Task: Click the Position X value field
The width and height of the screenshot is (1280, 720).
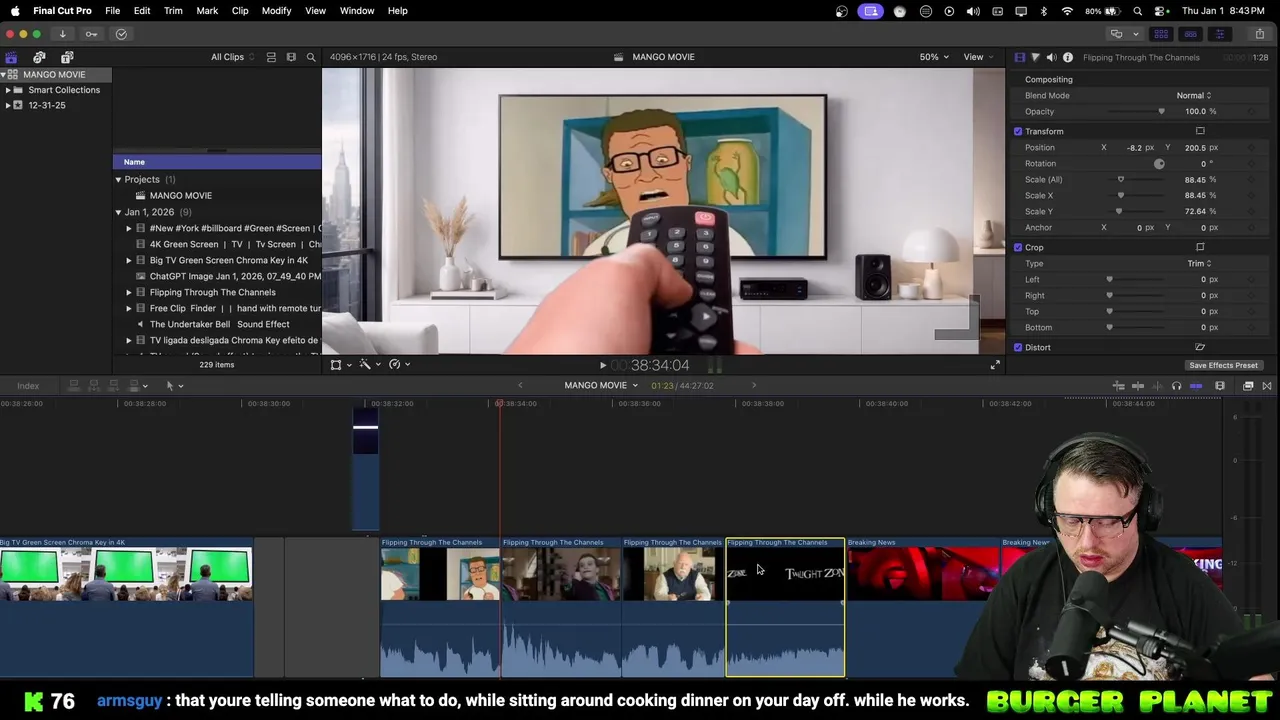Action: pyautogui.click(x=1135, y=148)
